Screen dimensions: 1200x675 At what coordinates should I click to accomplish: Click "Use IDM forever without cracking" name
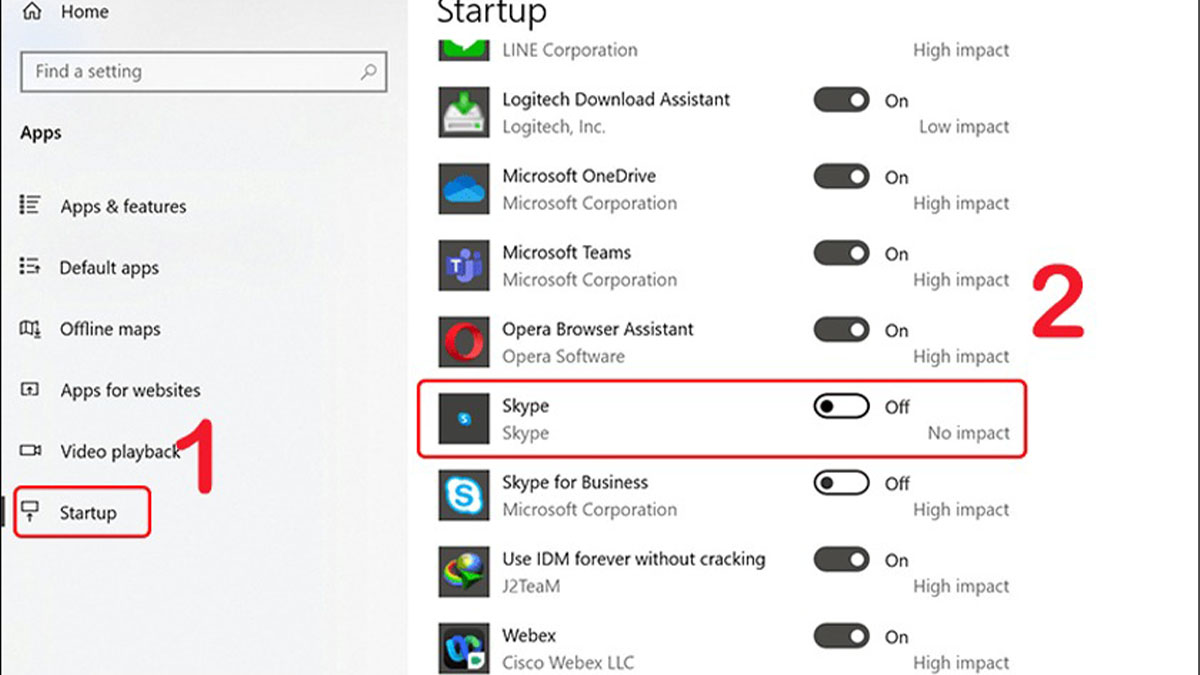pos(634,559)
